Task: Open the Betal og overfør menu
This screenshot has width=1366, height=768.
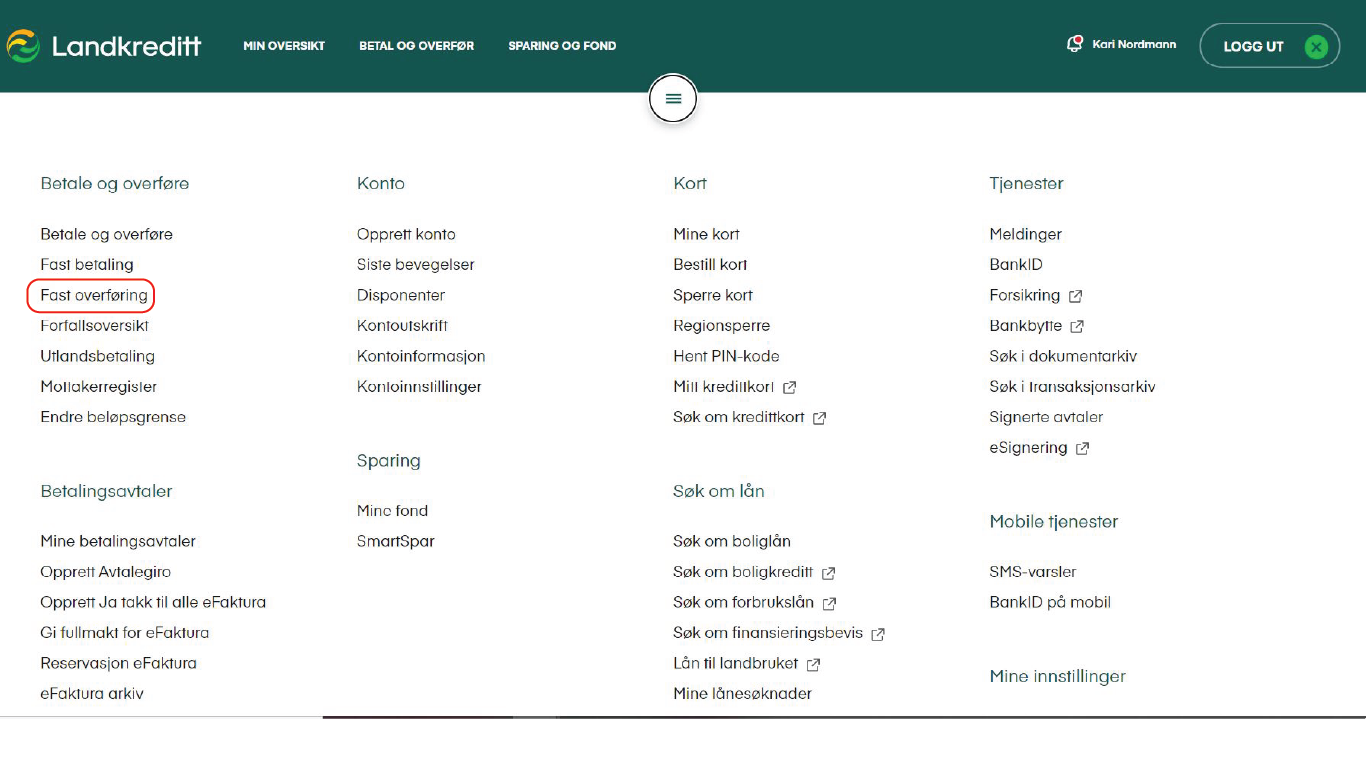Action: (416, 46)
